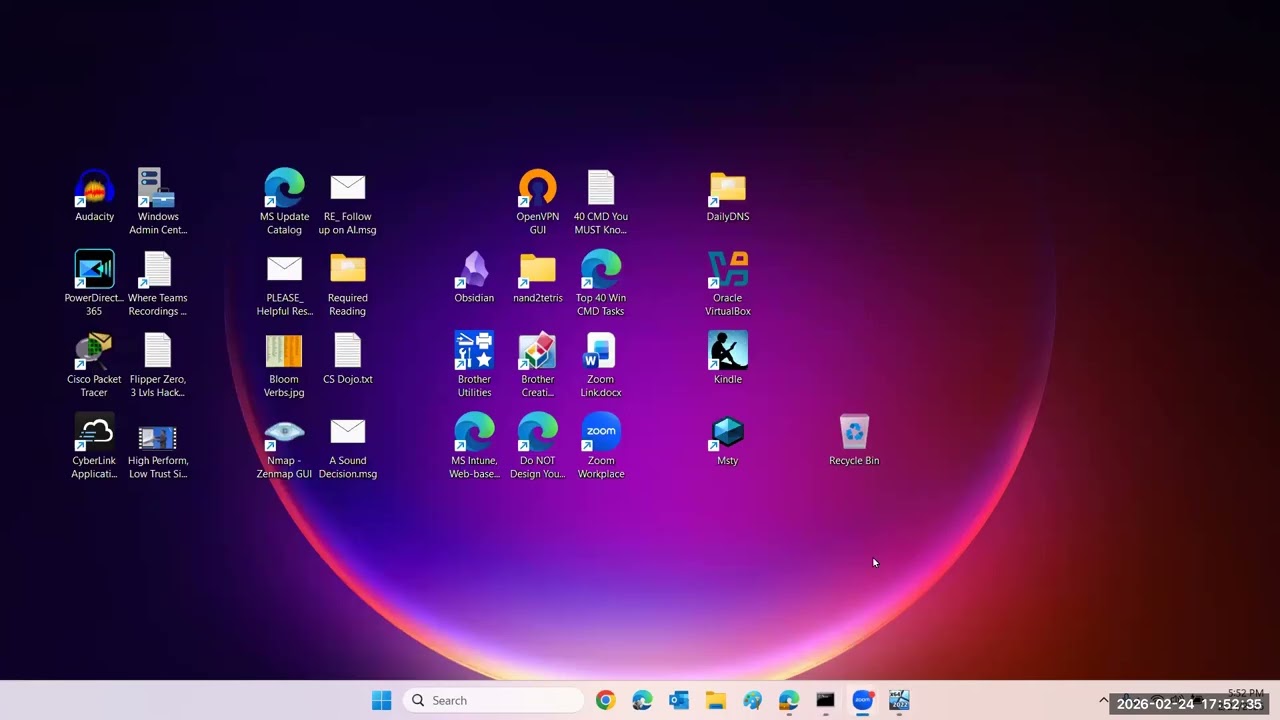Launch Google Chrome from the taskbar
The width and height of the screenshot is (1280, 720).
(x=605, y=700)
